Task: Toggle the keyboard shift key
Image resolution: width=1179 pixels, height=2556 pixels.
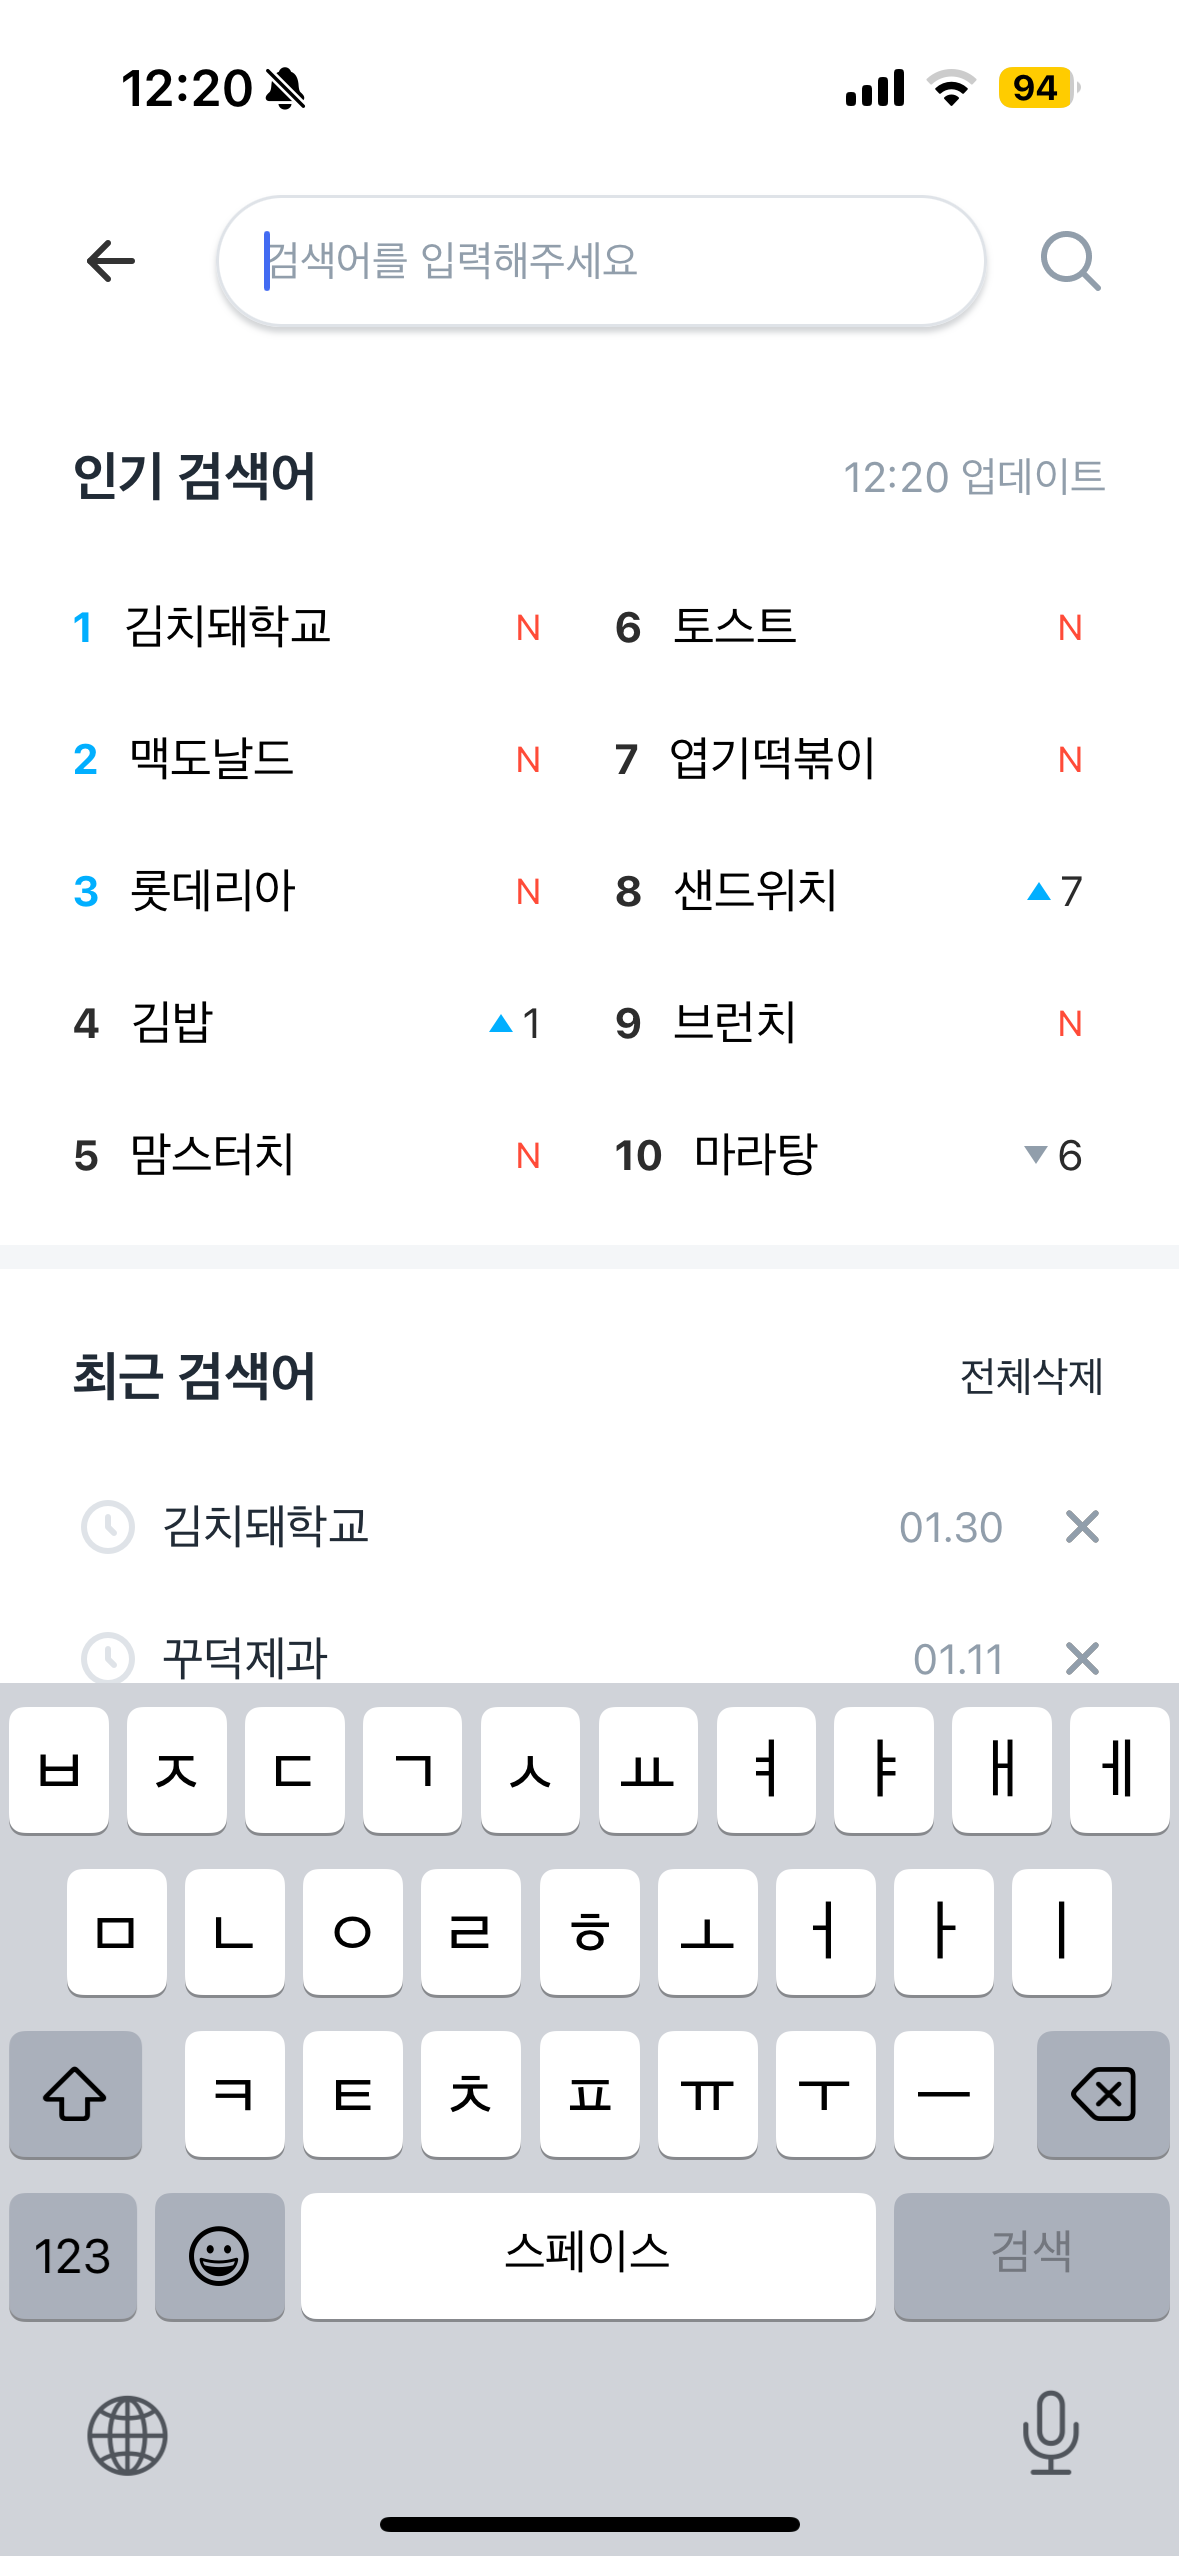Action: tap(75, 2094)
